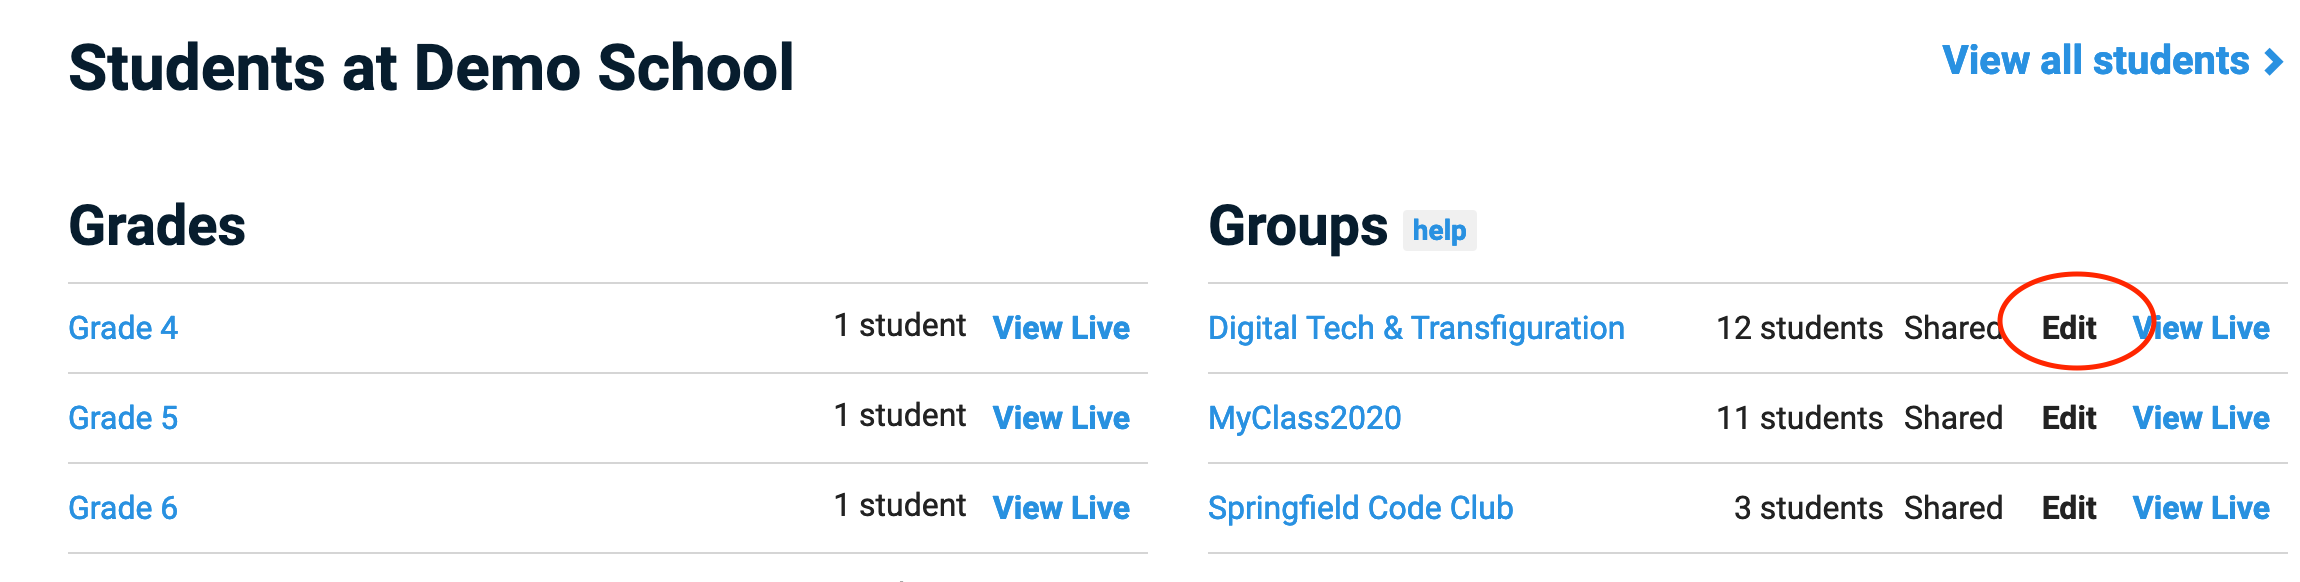Screen dimensions: 2300x582
Task: Click the chevron arrow beside View all students
Action: coord(2274,63)
